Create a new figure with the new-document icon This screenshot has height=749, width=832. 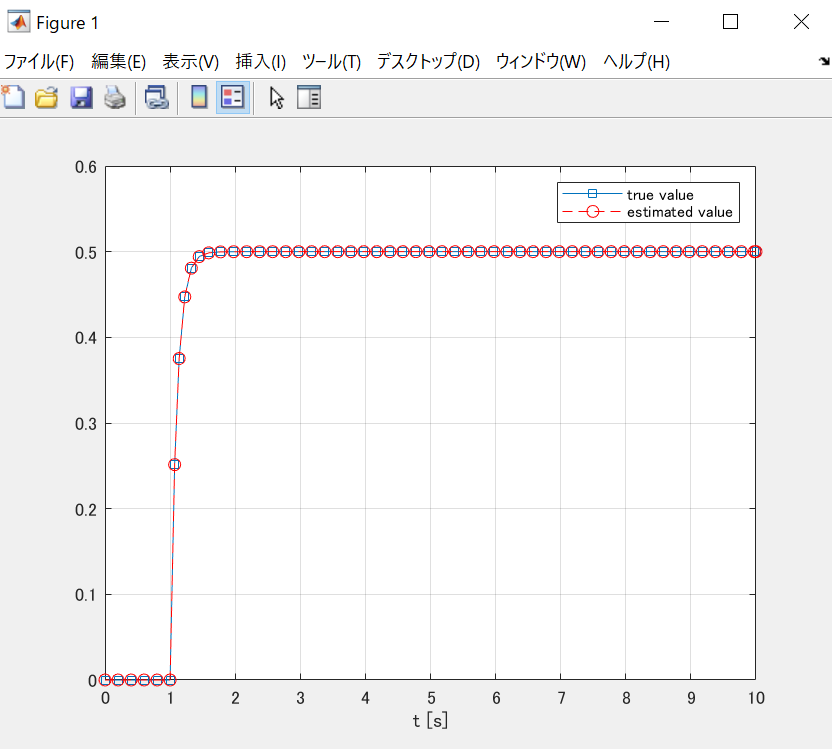(13, 97)
